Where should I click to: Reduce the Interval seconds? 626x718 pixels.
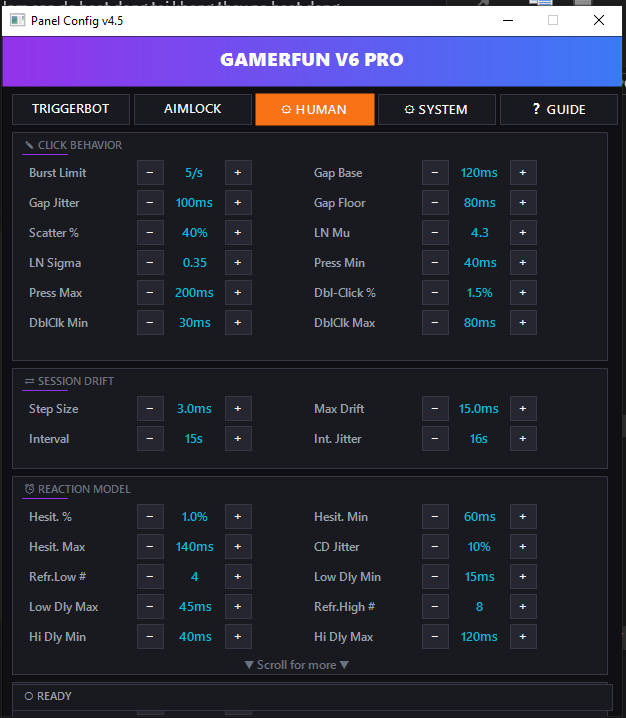pyautogui.click(x=150, y=439)
